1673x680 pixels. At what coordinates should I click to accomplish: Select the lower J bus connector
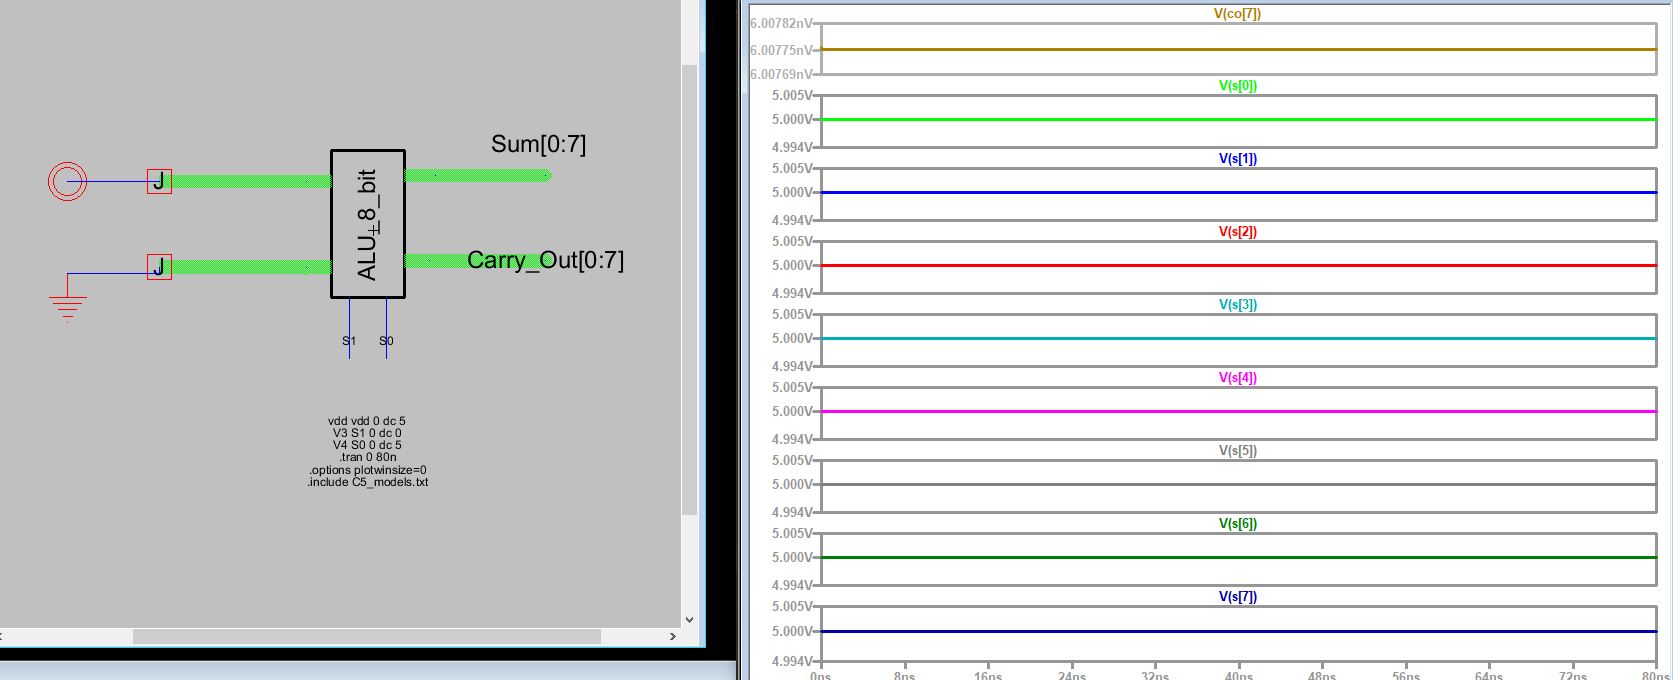point(159,267)
